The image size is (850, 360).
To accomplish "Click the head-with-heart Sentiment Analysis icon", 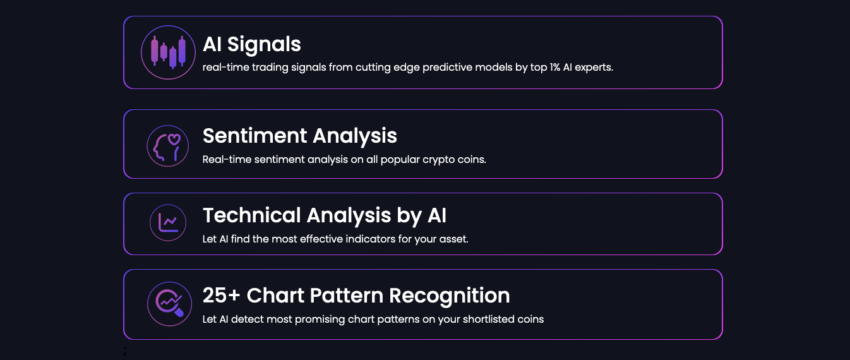I will tap(168, 146).
